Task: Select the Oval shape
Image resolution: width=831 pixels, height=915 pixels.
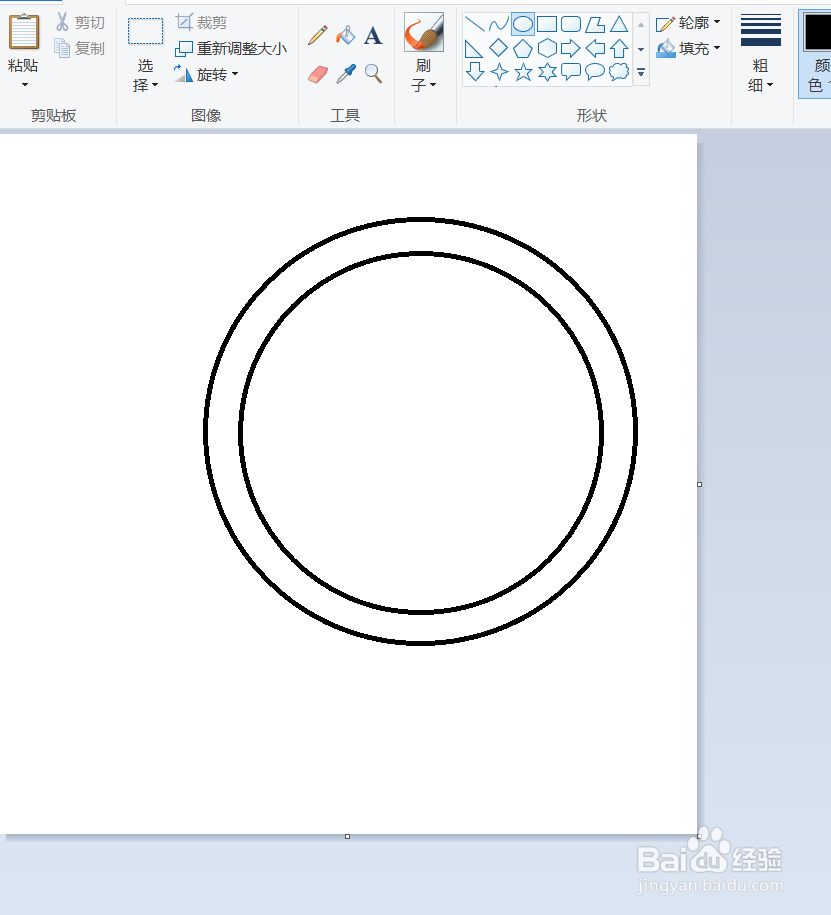Action: 523,24
